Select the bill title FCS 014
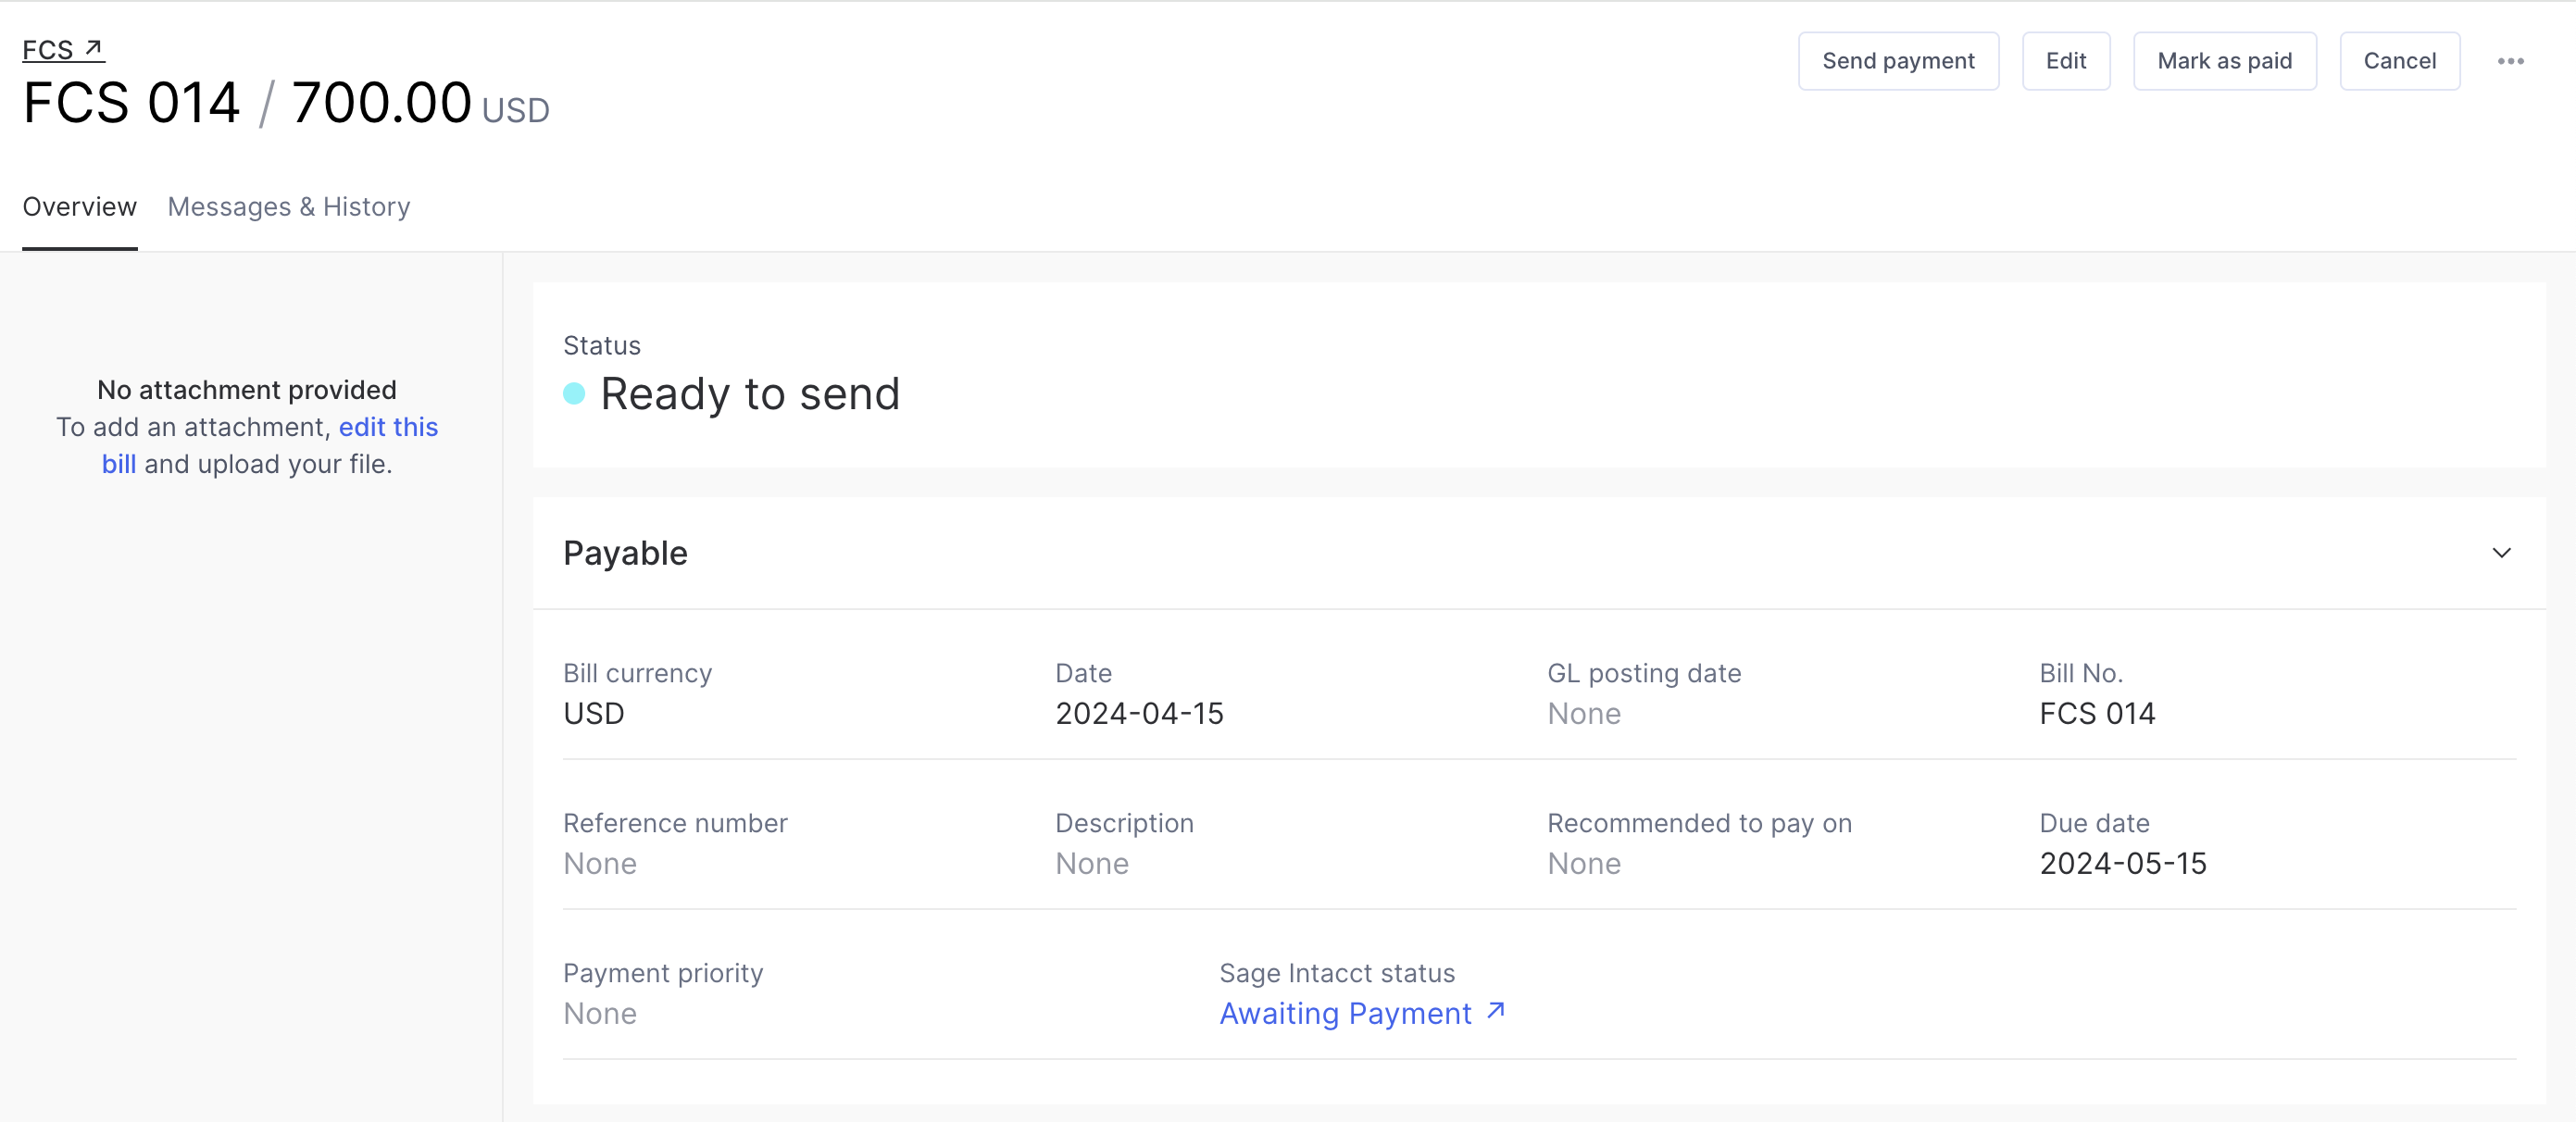 point(132,102)
